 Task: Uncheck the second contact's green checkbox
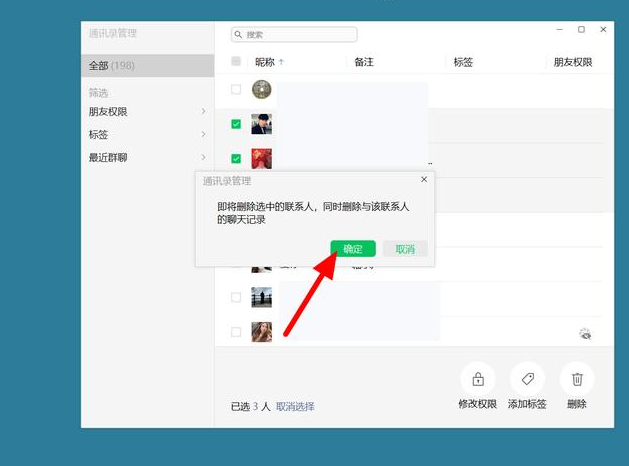pos(236,124)
